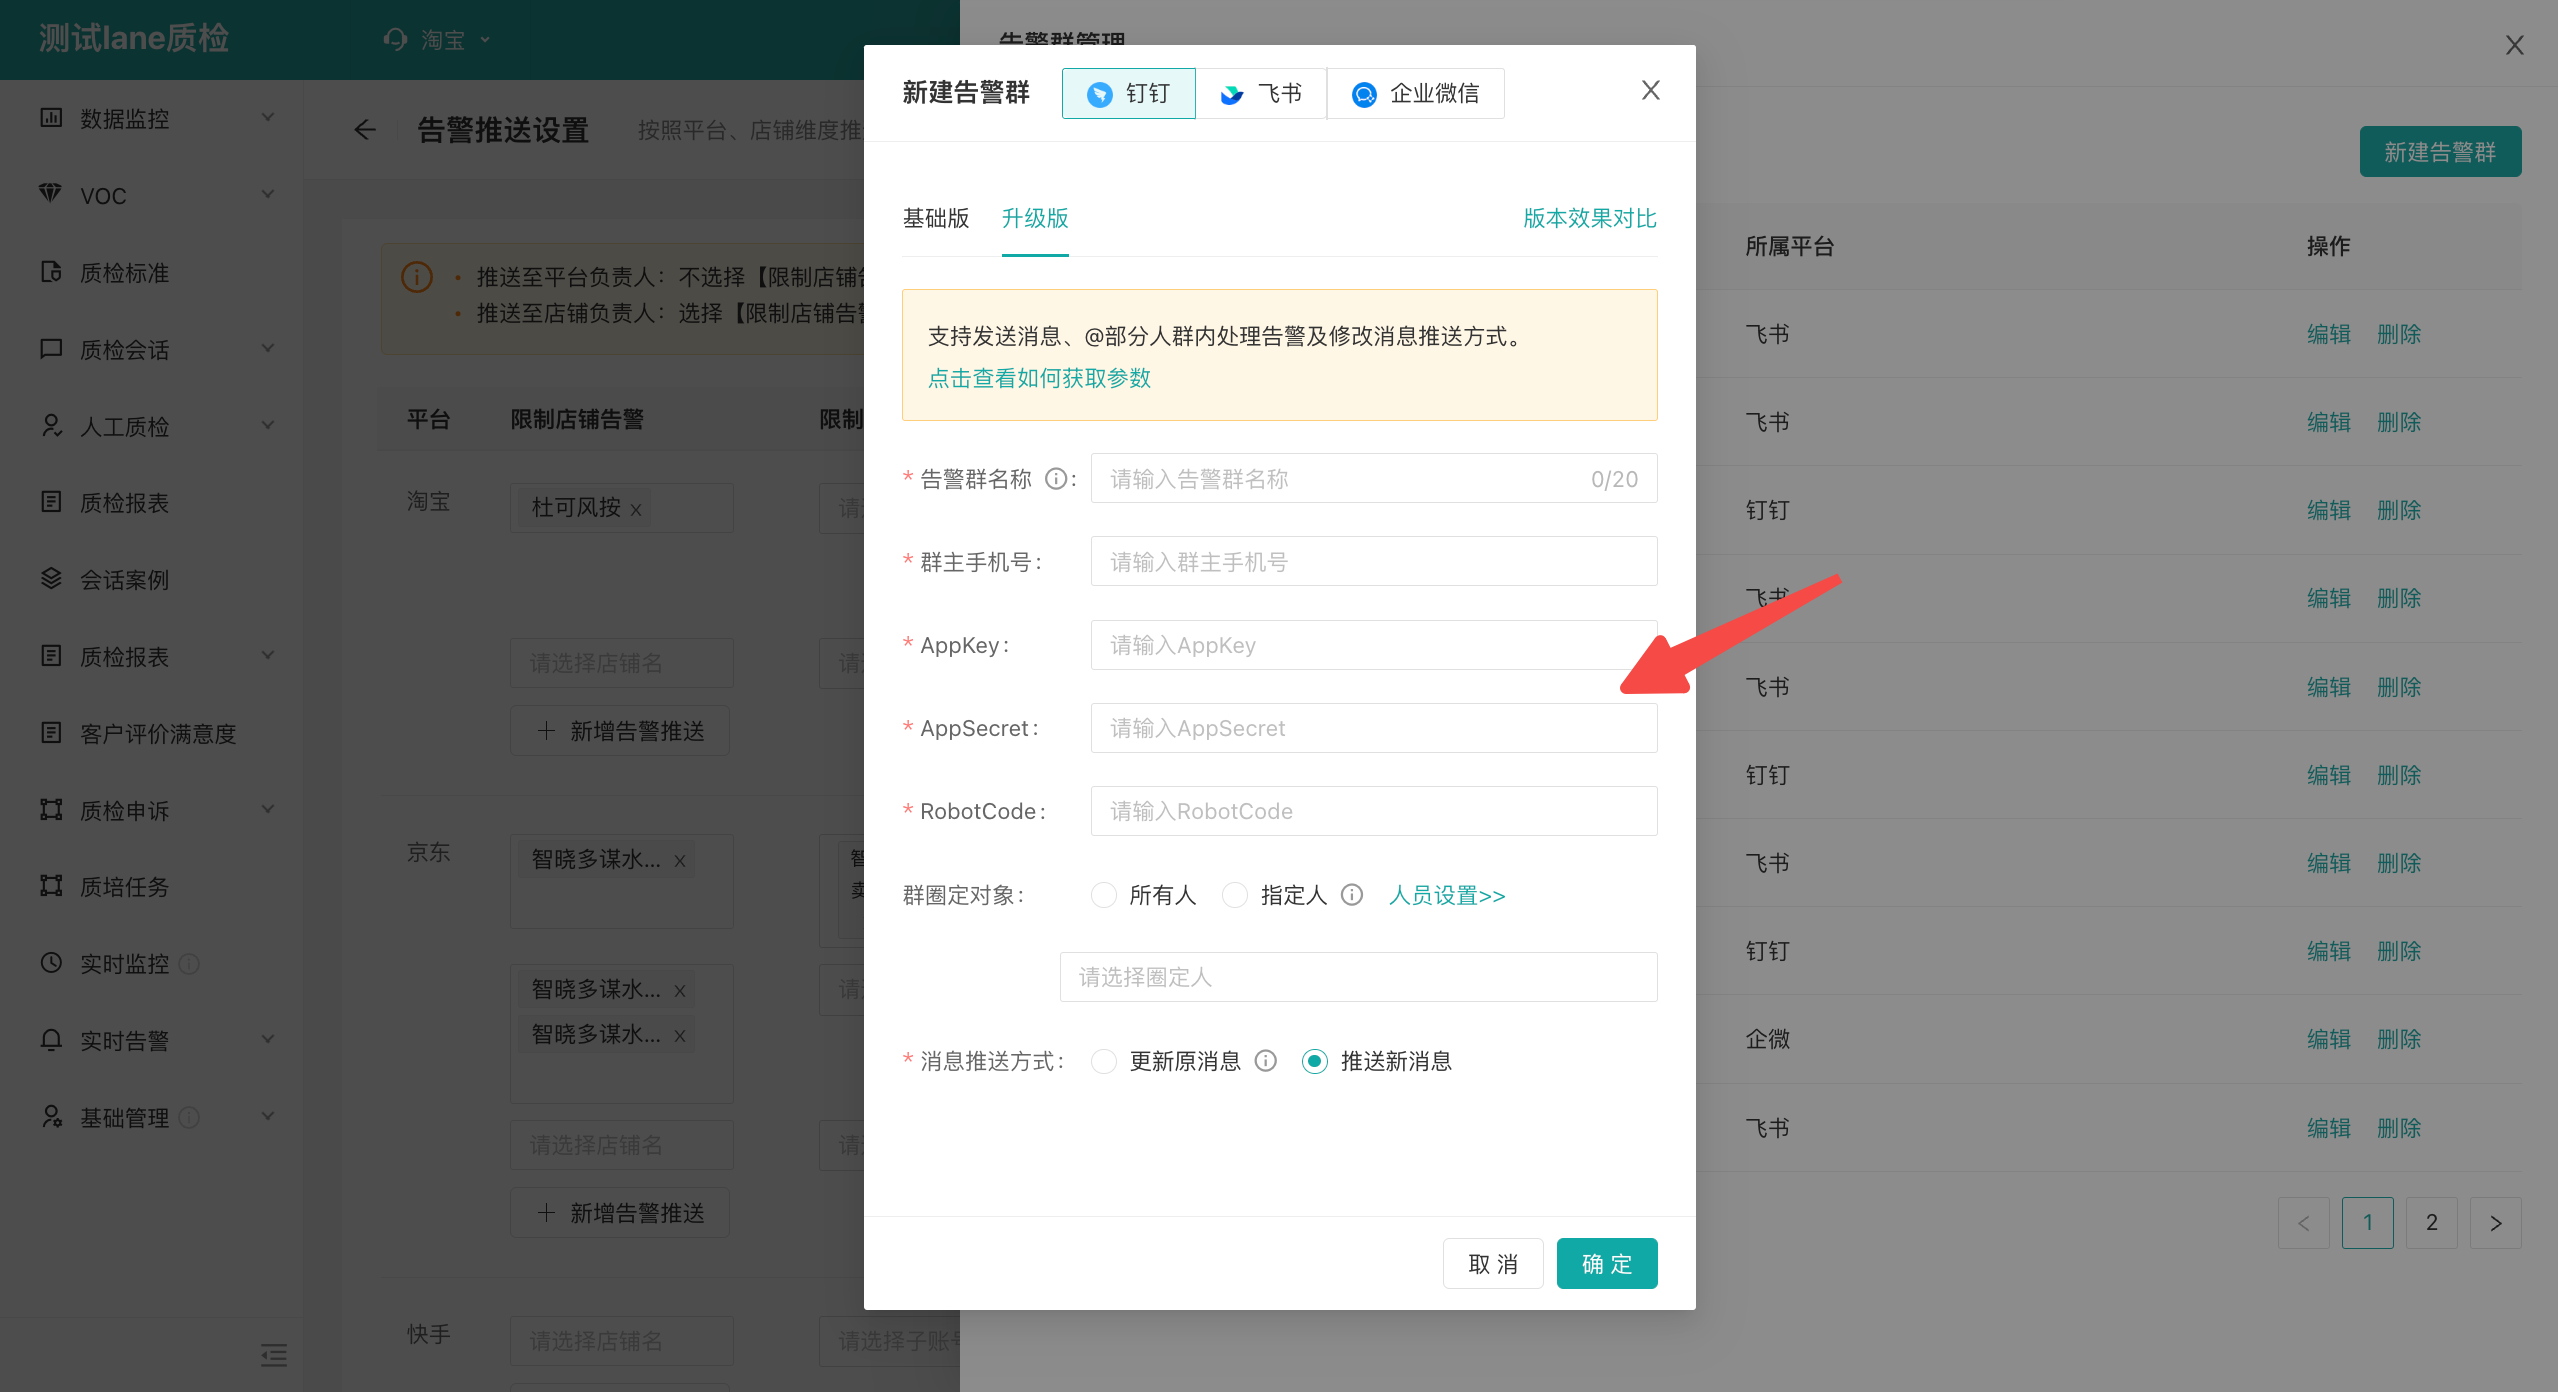Image resolution: width=2558 pixels, height=1392 pixels.
Task: Click the 确定 button
Action: pyautogui.click(x=1607, y=1264)
